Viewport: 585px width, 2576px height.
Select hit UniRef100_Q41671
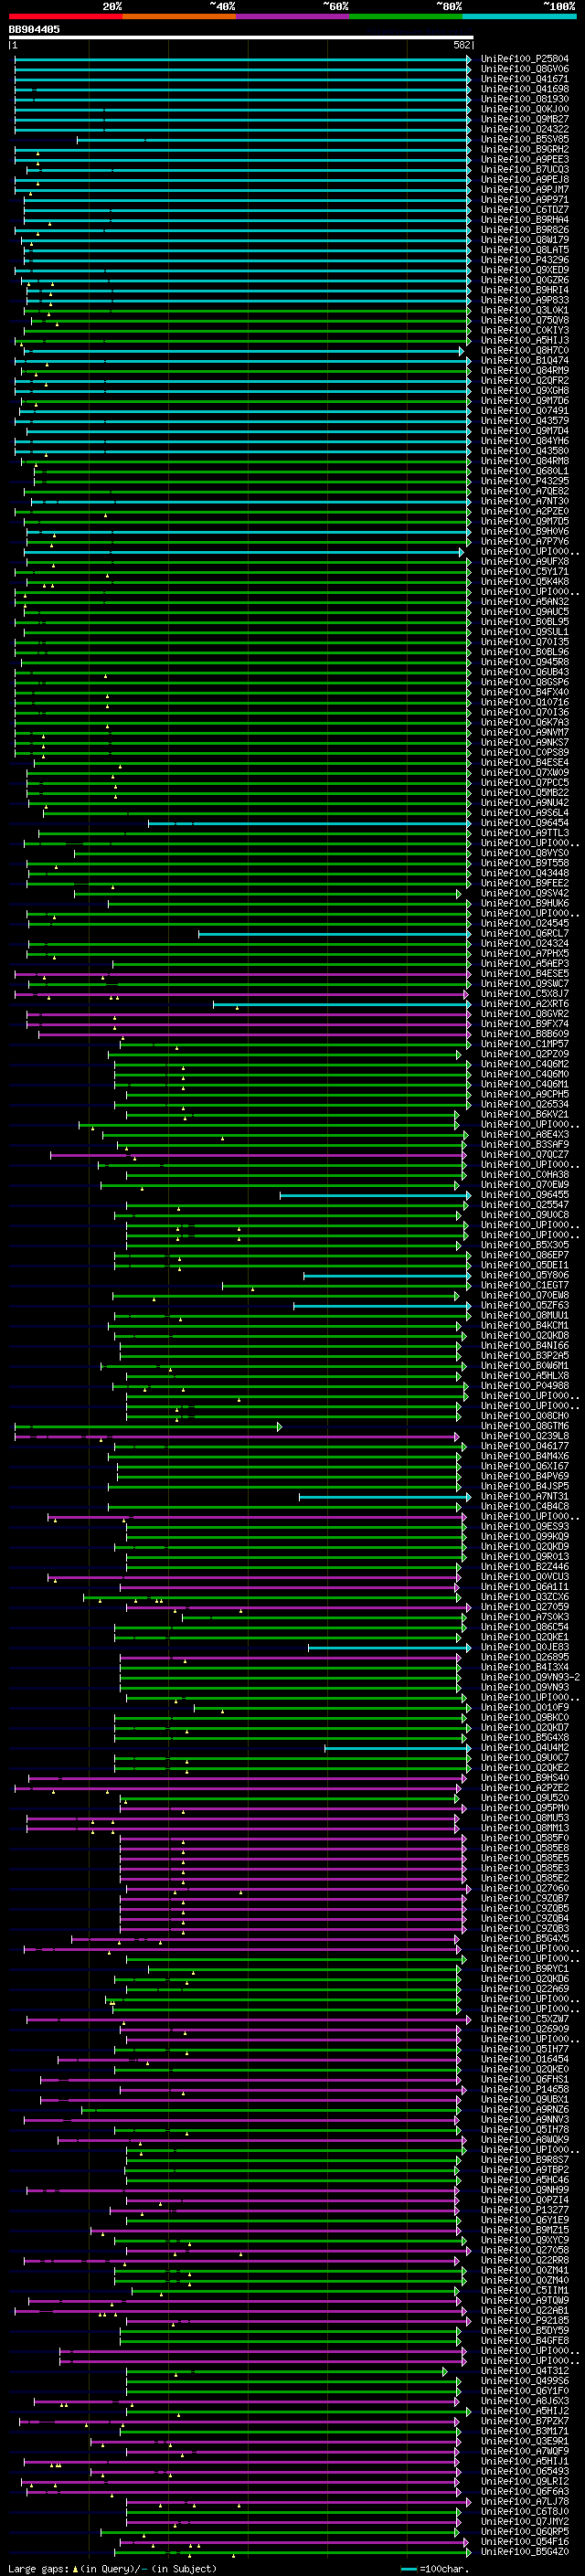point(524,79)
